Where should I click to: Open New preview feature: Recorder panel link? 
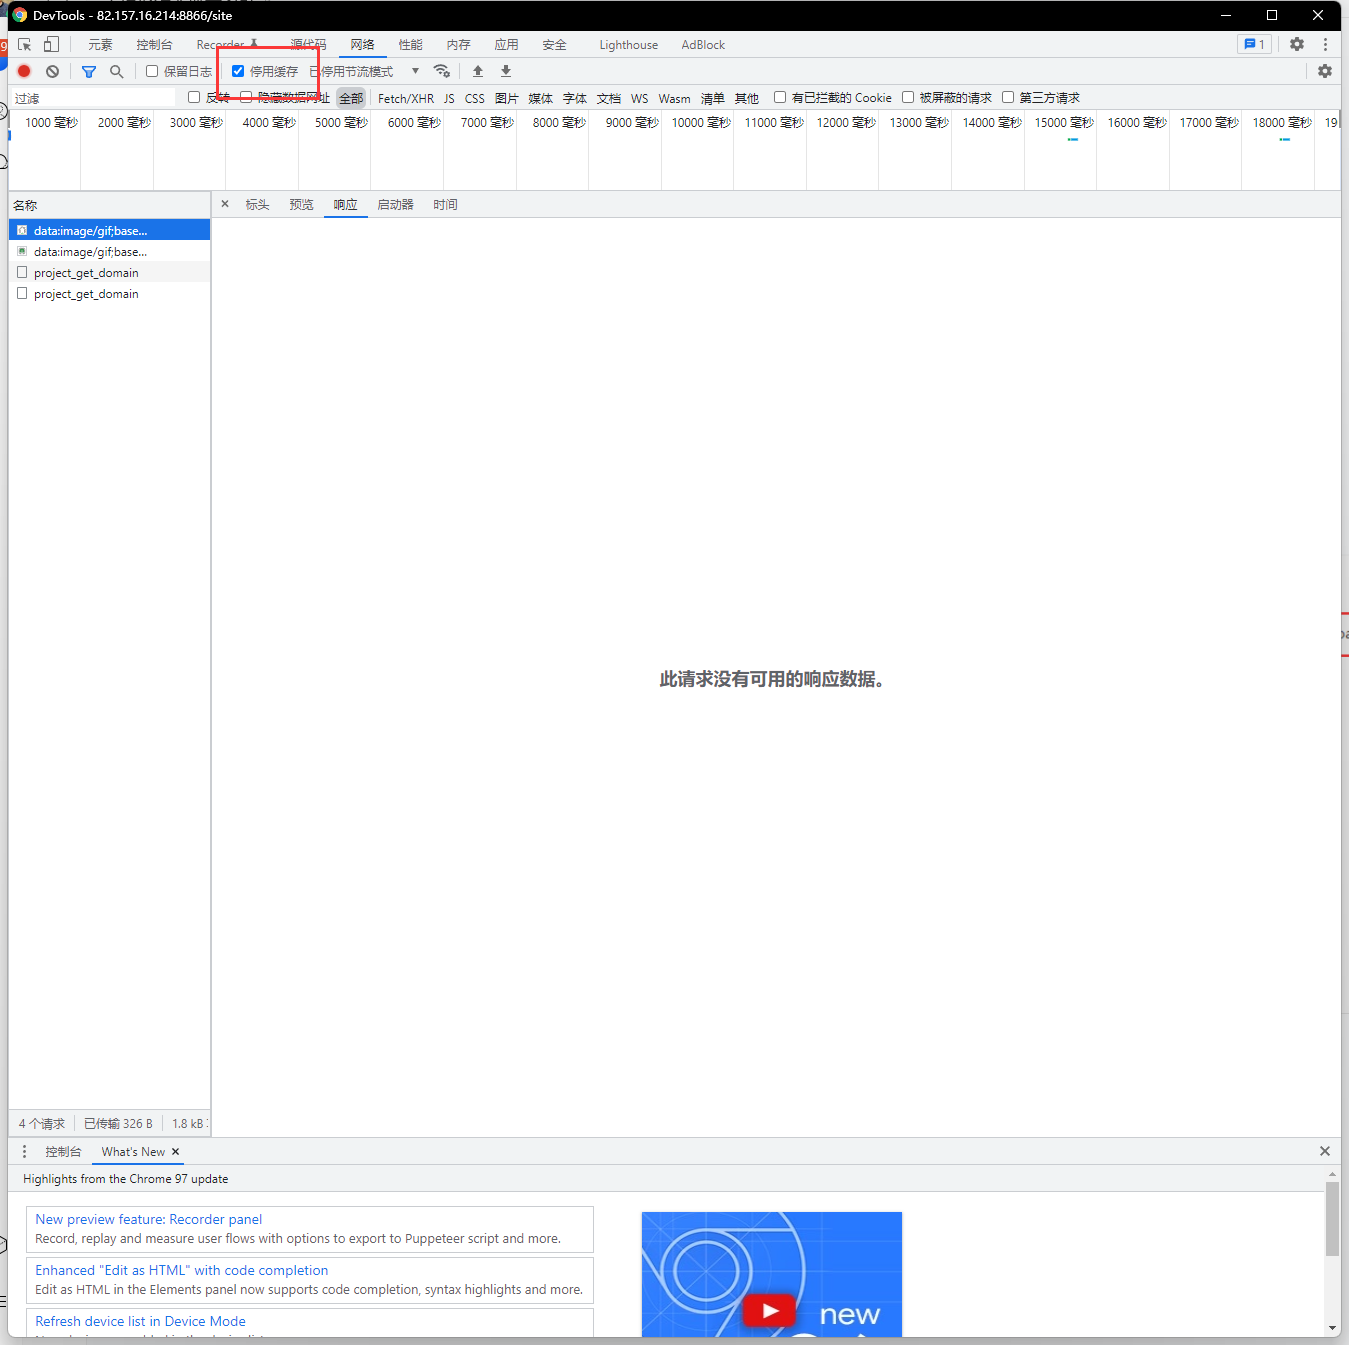[x=148, y=1219]
